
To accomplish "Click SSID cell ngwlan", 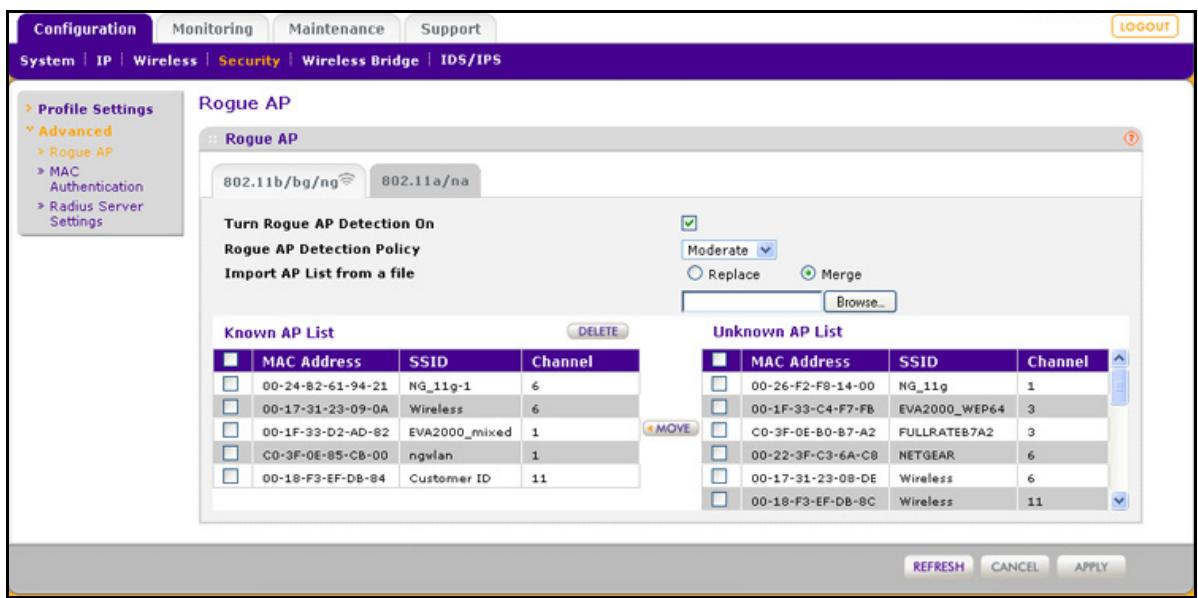I will [458, 454].
